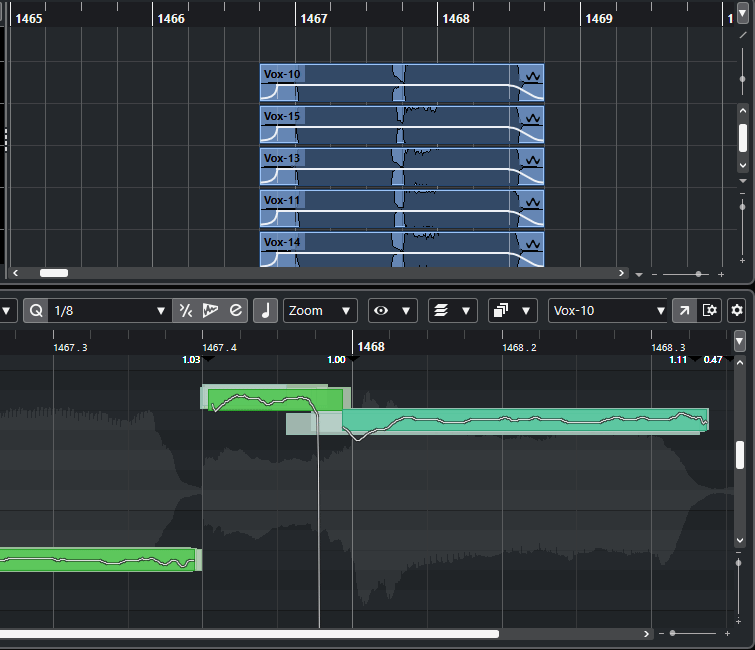Click the Quantize (Q) apply icon
Image resolution: width=755 pixels, height=650 pixels.
pos(36,311)
